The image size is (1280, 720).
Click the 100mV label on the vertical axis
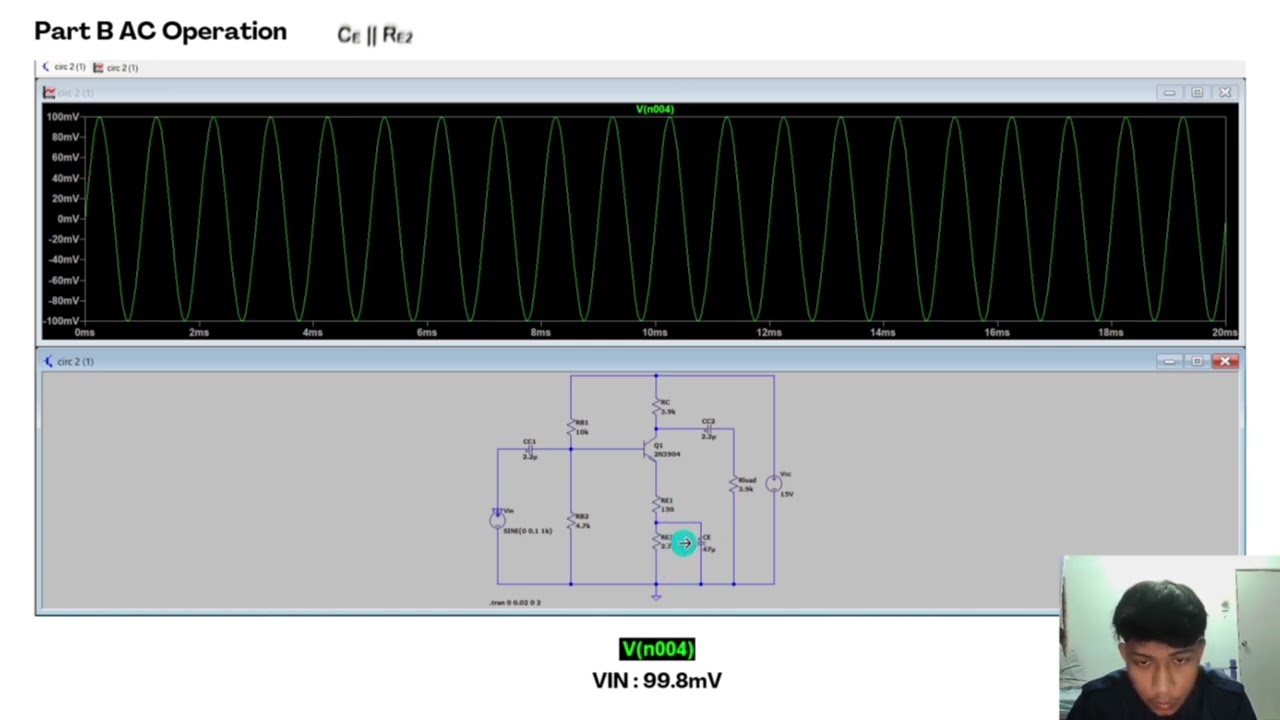click(63, 117)
